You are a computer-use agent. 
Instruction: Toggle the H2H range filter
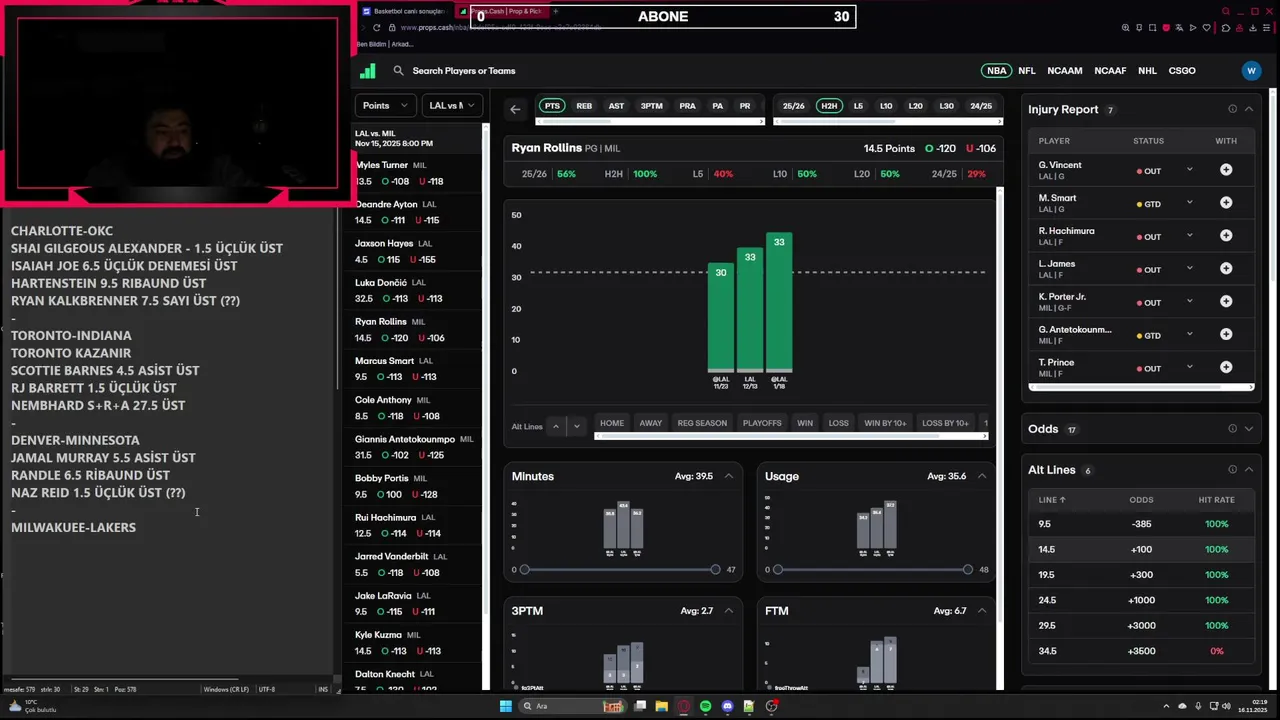[828, 106]
